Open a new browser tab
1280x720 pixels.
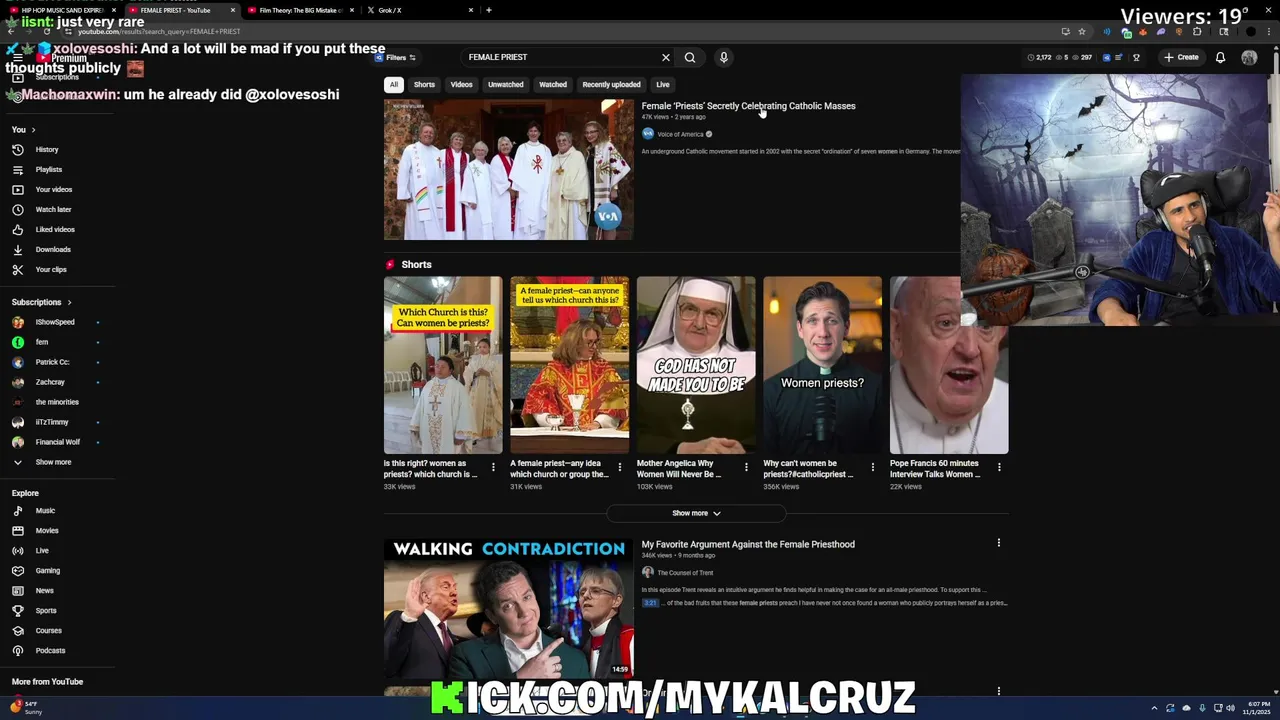tap(488, 10)
